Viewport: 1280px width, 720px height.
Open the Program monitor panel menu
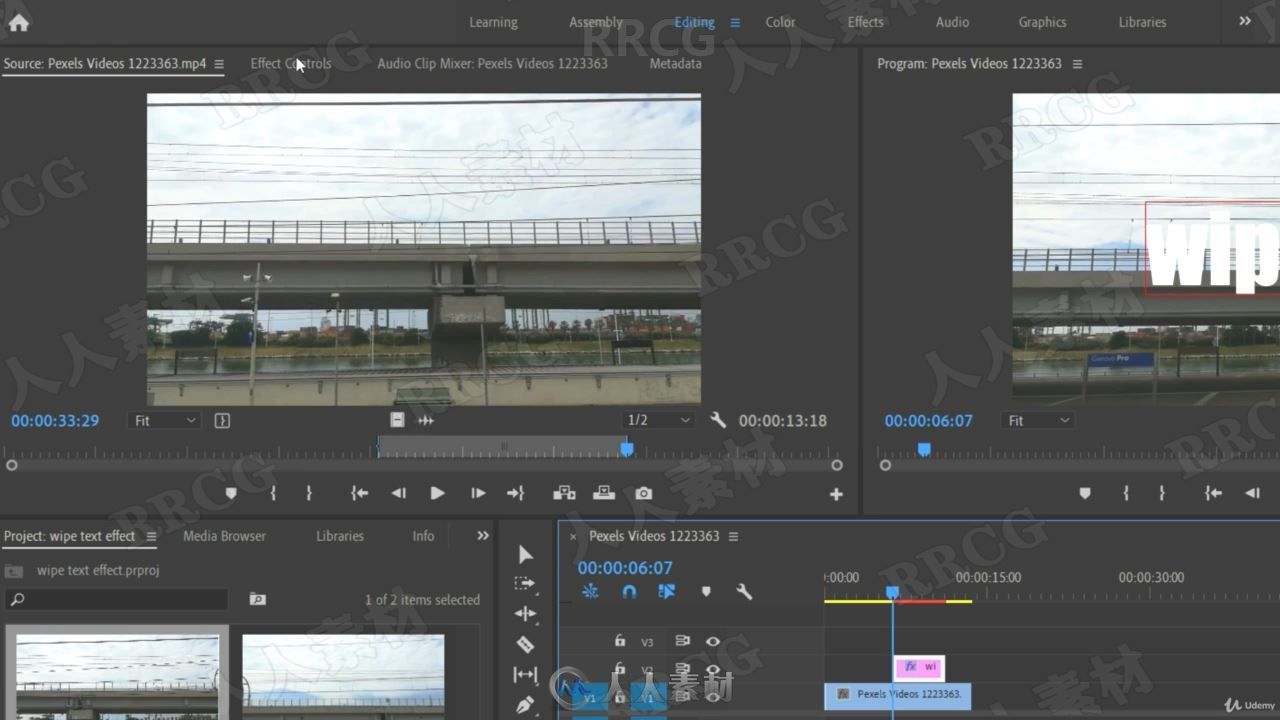1077,64
